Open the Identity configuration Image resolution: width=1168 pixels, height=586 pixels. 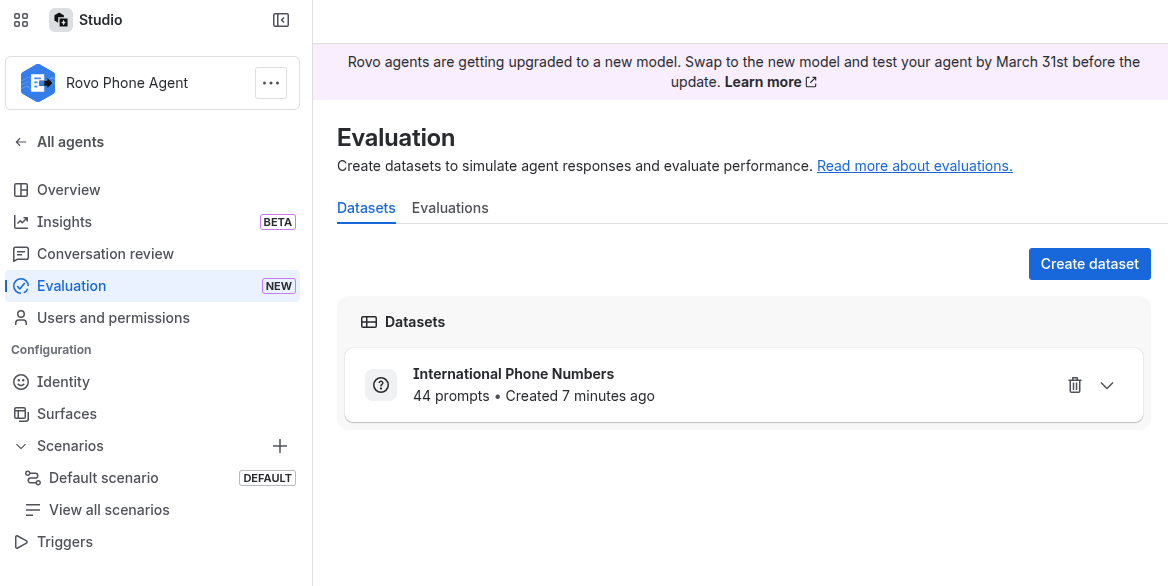[x=152, y=382]
